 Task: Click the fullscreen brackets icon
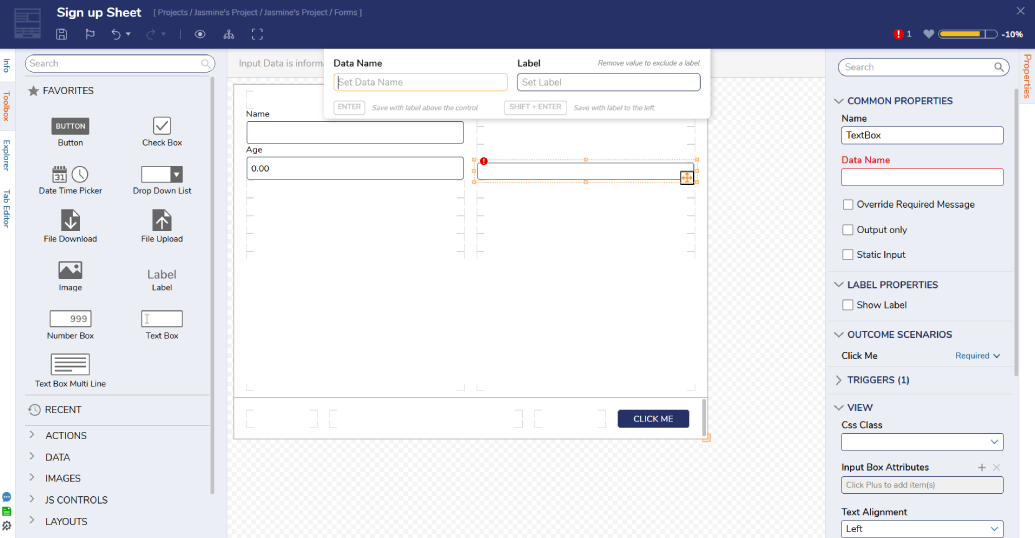click(257, 34)
